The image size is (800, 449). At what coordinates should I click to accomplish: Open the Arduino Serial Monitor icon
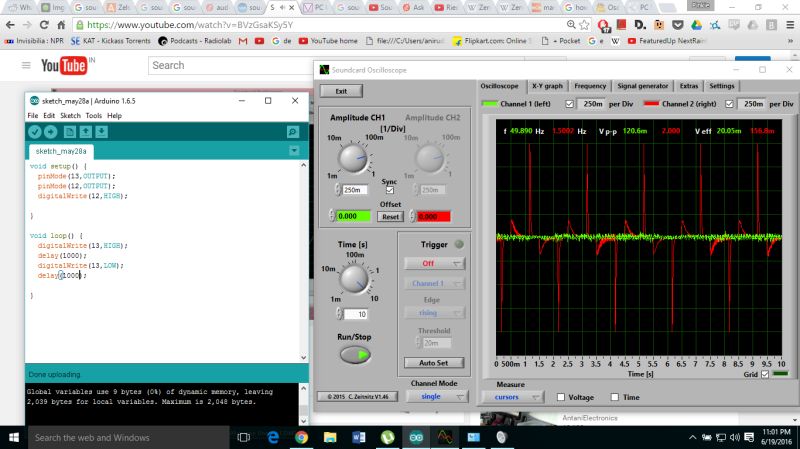pos(293,132)
